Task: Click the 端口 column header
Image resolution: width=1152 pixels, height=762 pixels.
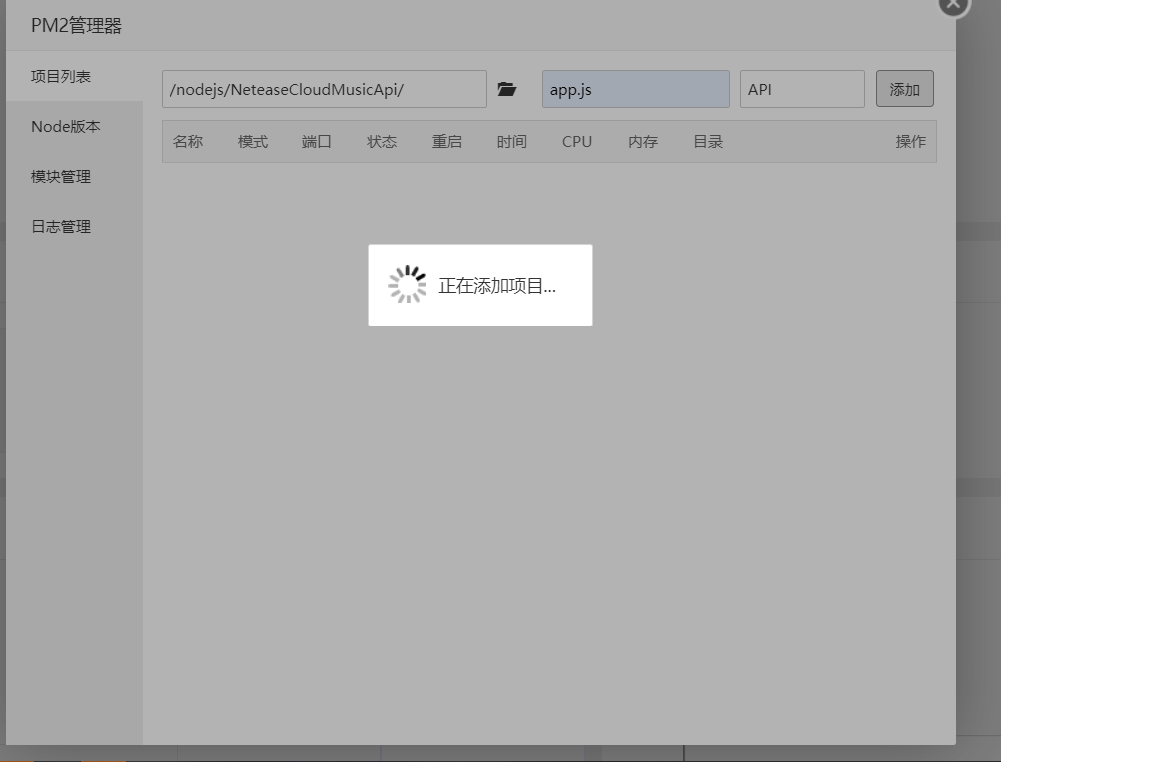Action: coord(316,141)
